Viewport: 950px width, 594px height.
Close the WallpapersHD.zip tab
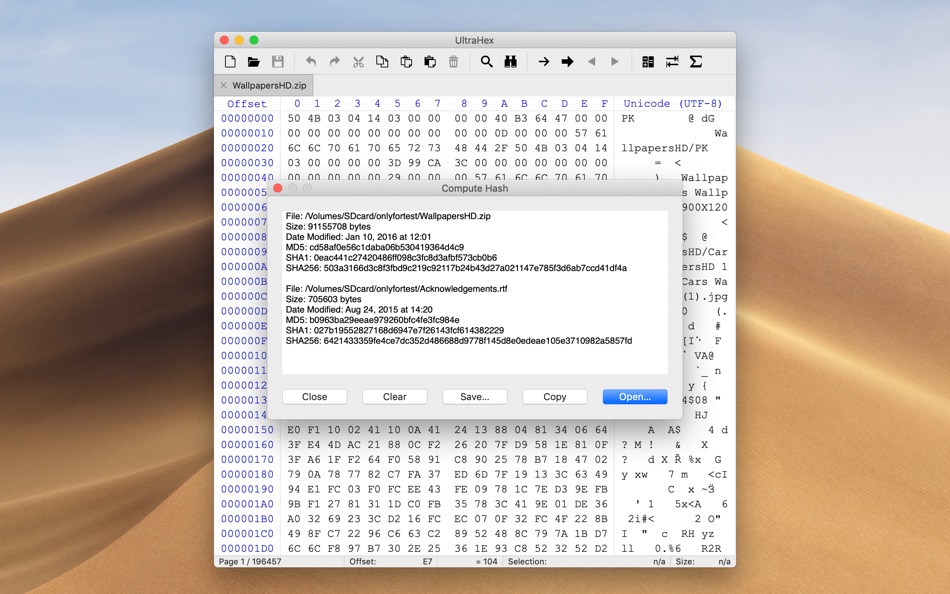pos(224,85)
